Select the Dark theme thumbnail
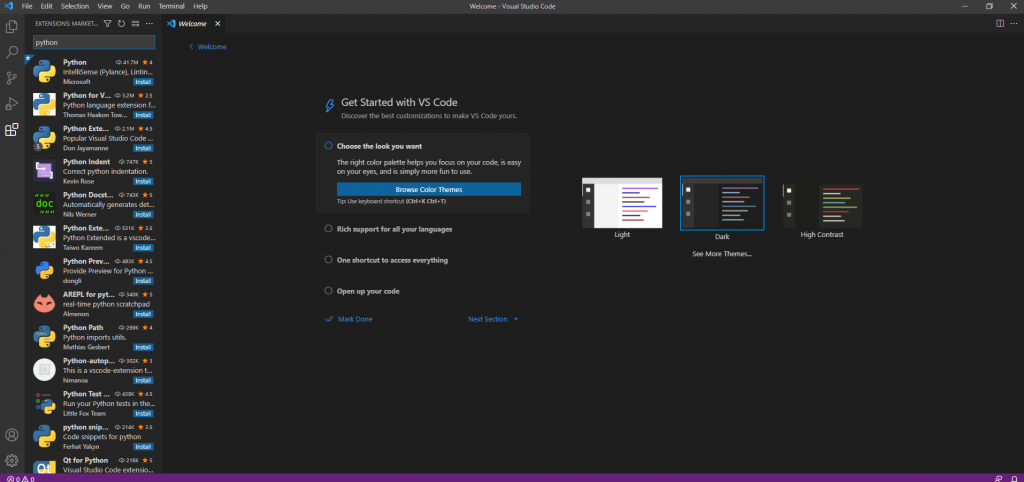This screenshot has width=1024, height=482. click(722, 203)
